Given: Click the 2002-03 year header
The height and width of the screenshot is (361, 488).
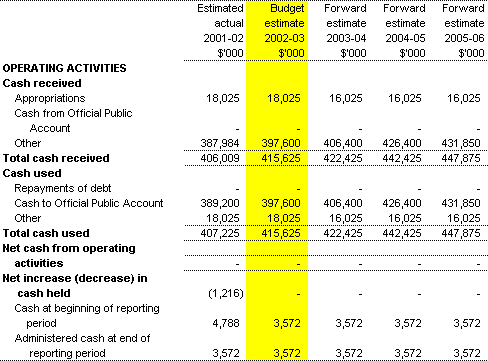Looking at the screenshot, I should click(x=284, y=38).
